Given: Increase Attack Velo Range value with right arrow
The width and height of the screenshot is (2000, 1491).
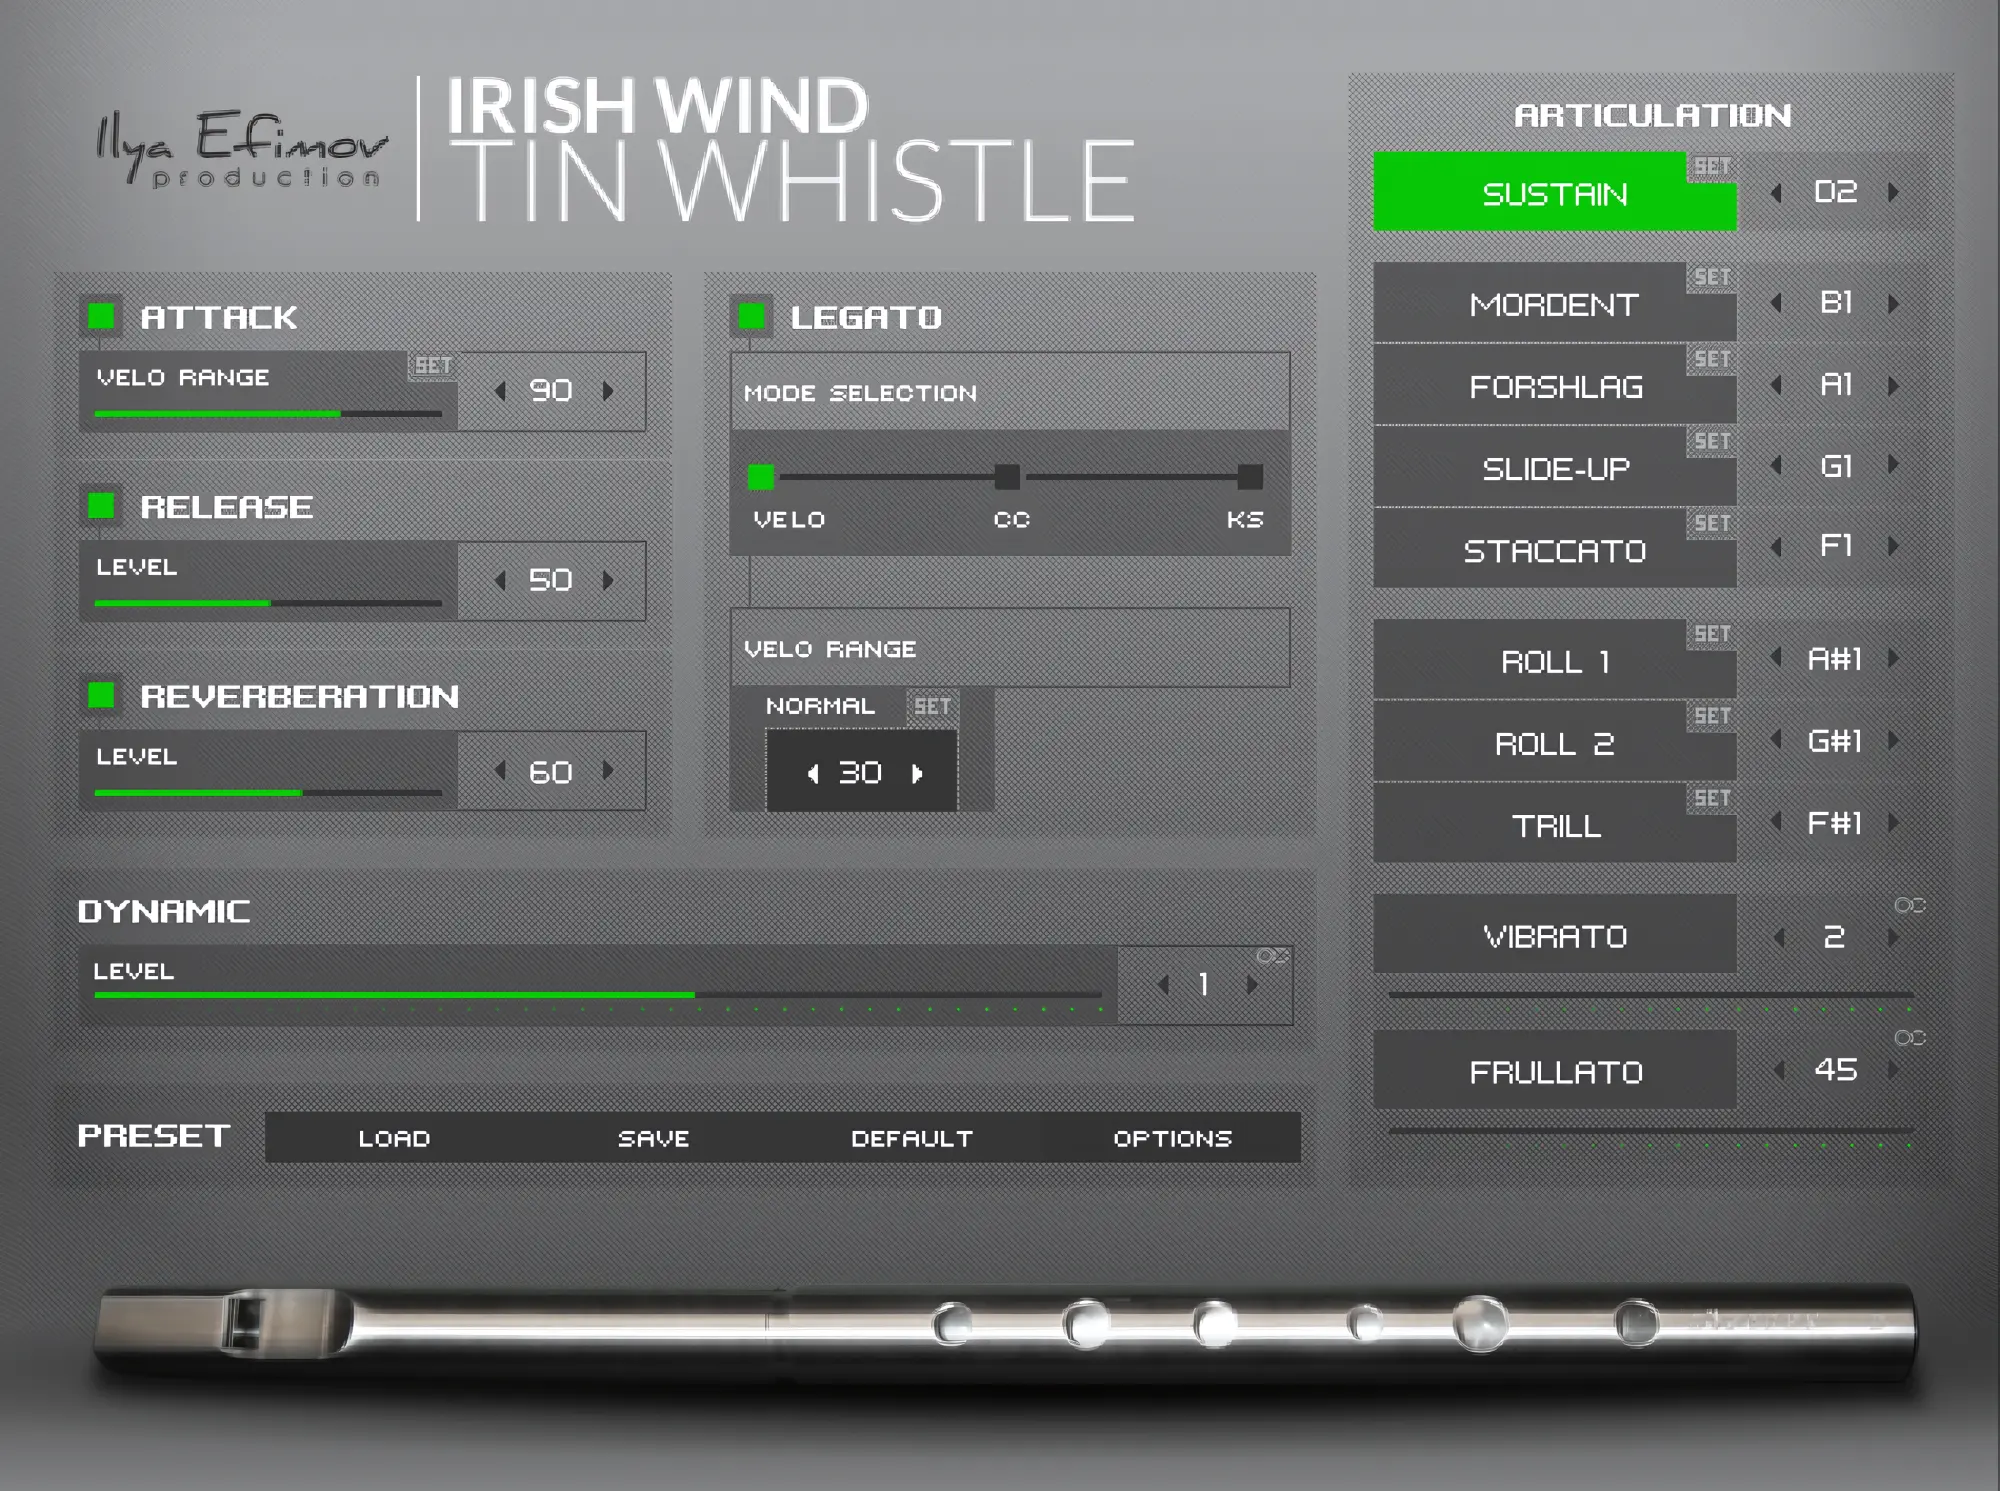Looking at the screenshot, I should pos(608,391).
